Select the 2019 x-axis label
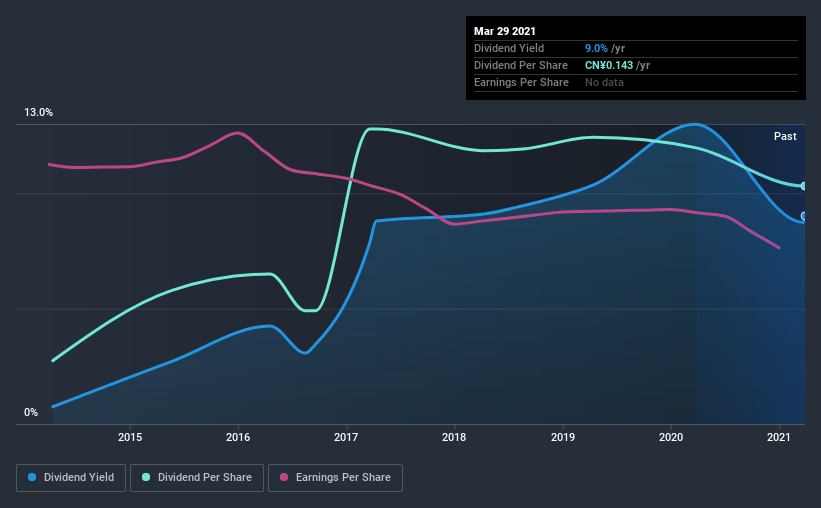The height and width of the screenshot is (508, 821). tap(563, 437)
